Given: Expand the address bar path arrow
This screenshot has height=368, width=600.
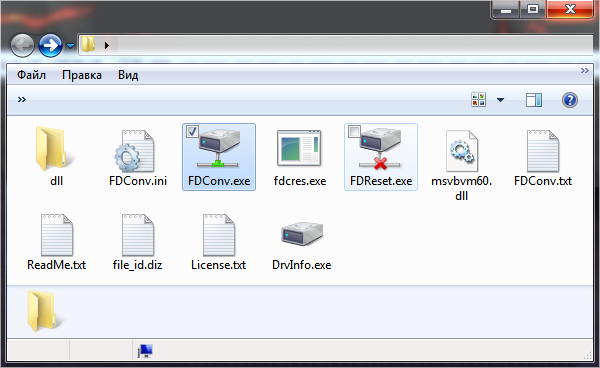Looking at the screenshot, I should [x=107, y=46].
